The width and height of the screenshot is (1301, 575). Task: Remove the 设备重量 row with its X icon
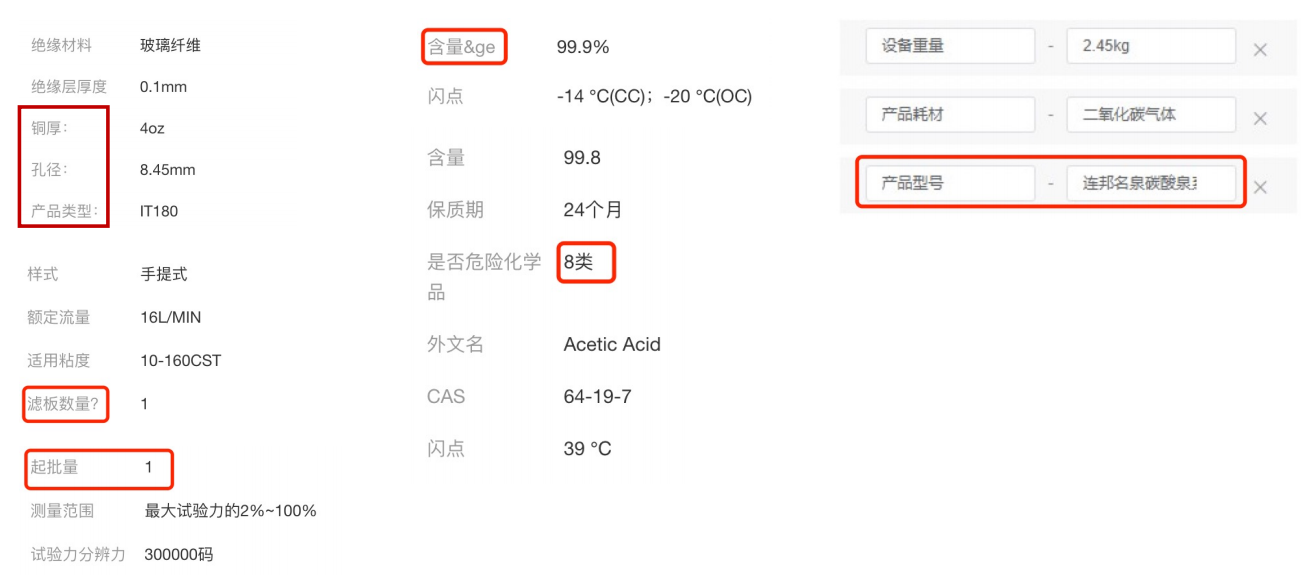click(x=1260, y=50)
